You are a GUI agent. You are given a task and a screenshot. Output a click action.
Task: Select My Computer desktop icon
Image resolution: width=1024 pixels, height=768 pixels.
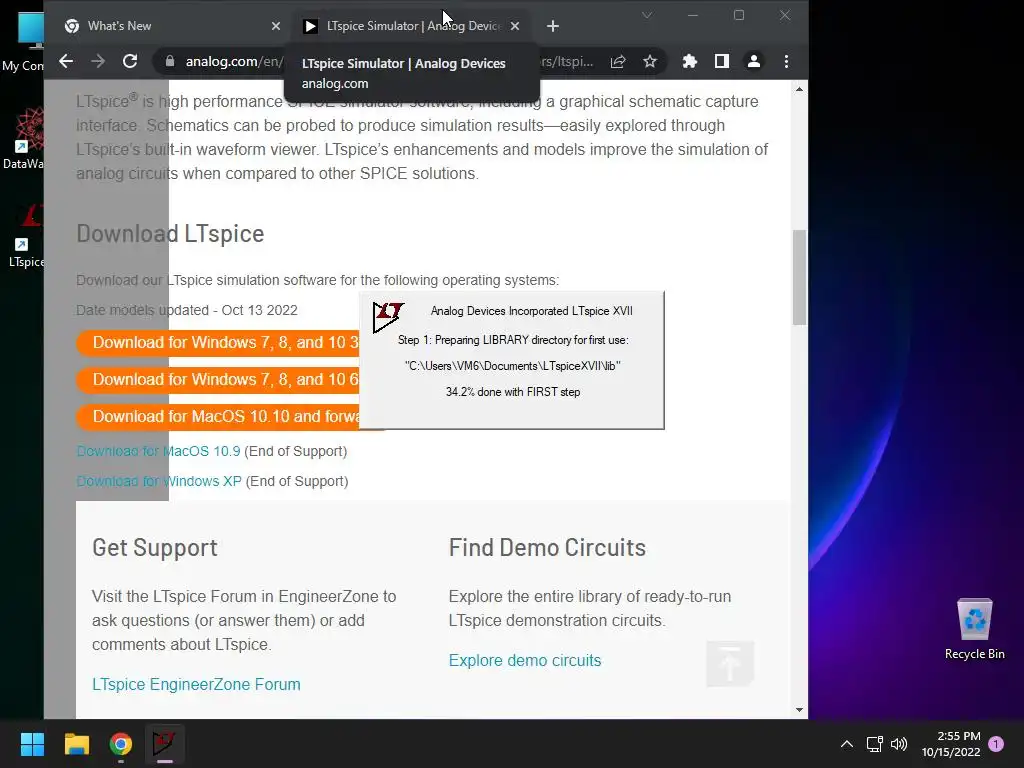24,42
